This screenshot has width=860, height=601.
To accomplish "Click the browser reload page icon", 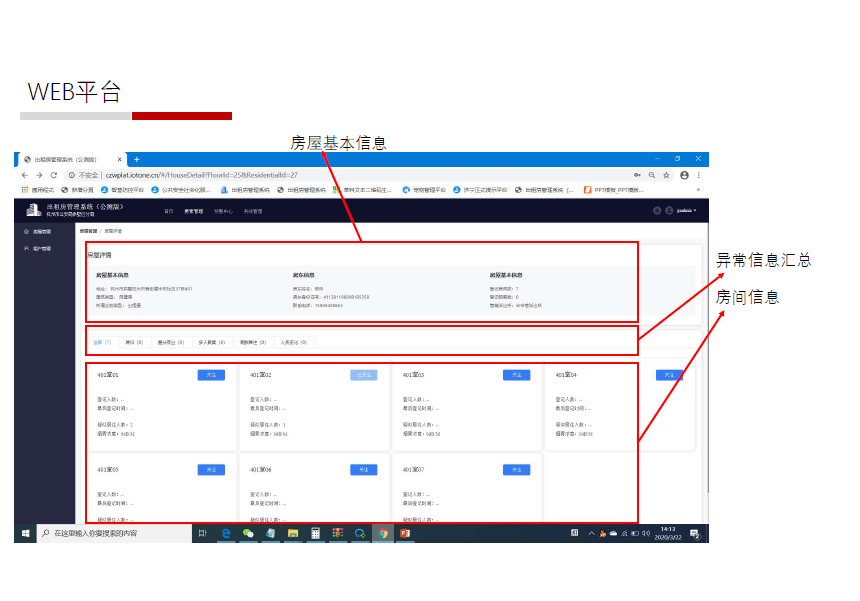I will coord(54,174).
